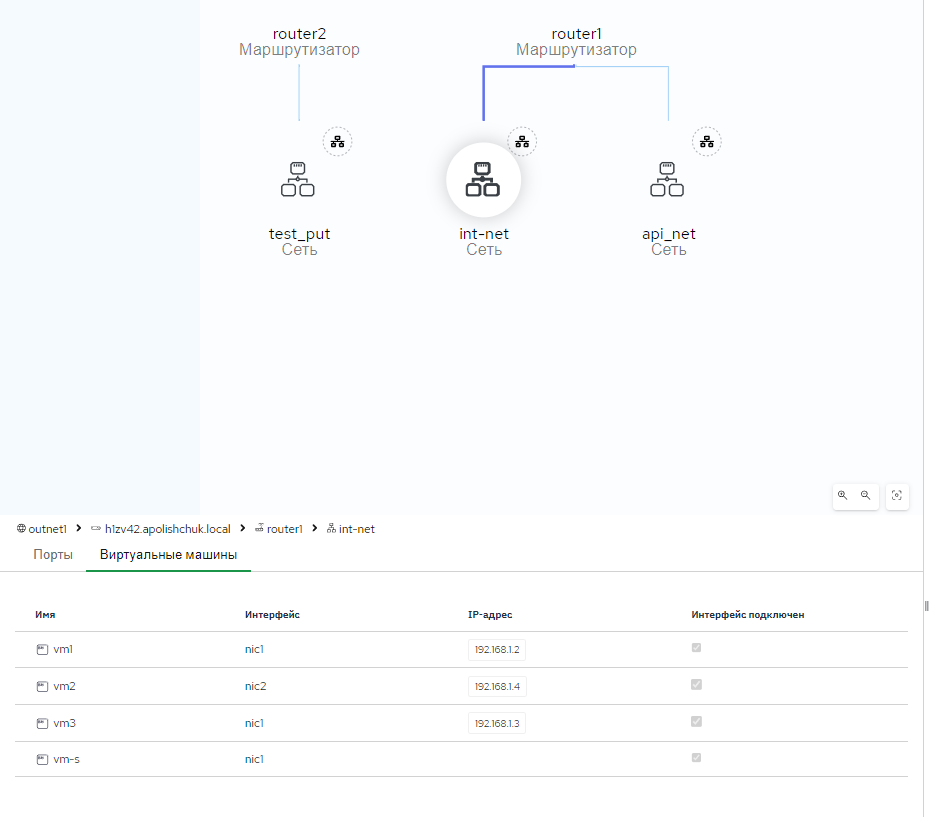
Task: Expand chevron after router1 breadcrumb
Action: pyautogui.click(x=315, y=528)
